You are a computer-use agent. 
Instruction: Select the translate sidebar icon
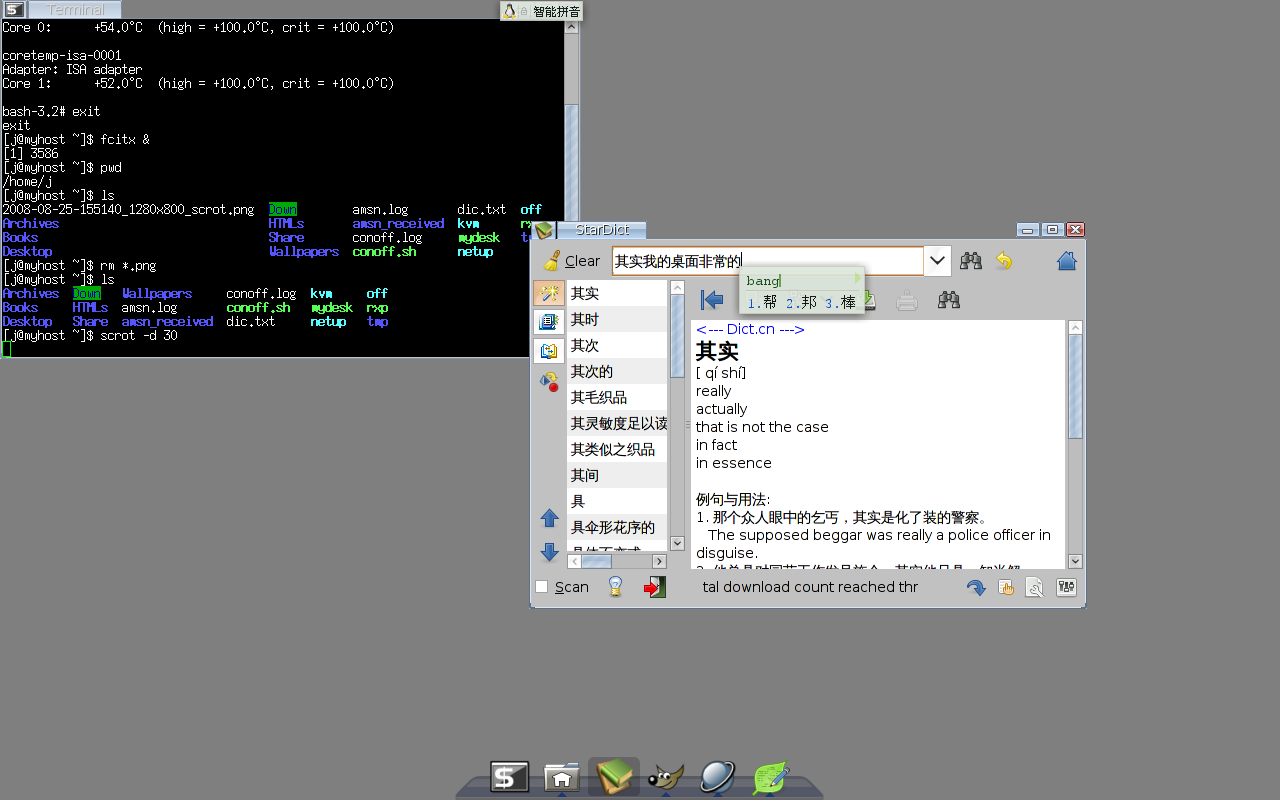[x=549, y=351]
